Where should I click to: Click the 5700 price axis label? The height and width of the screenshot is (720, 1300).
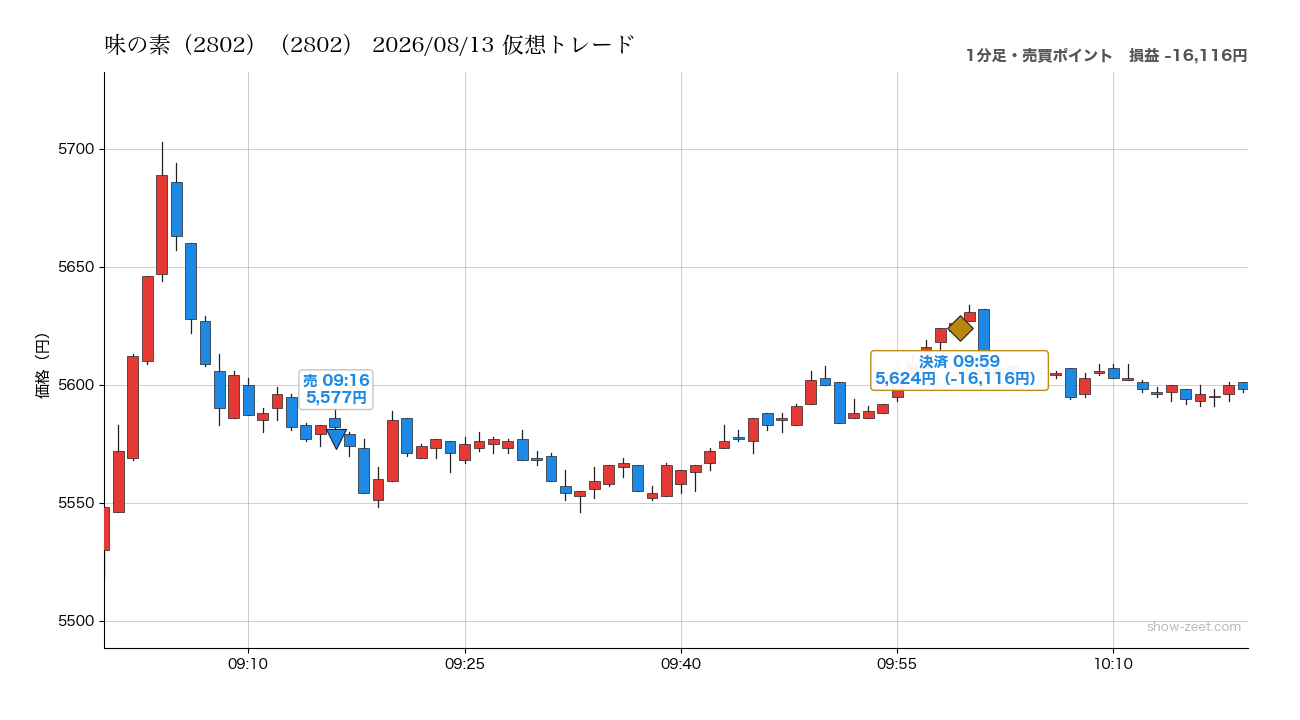click(75, 149)
